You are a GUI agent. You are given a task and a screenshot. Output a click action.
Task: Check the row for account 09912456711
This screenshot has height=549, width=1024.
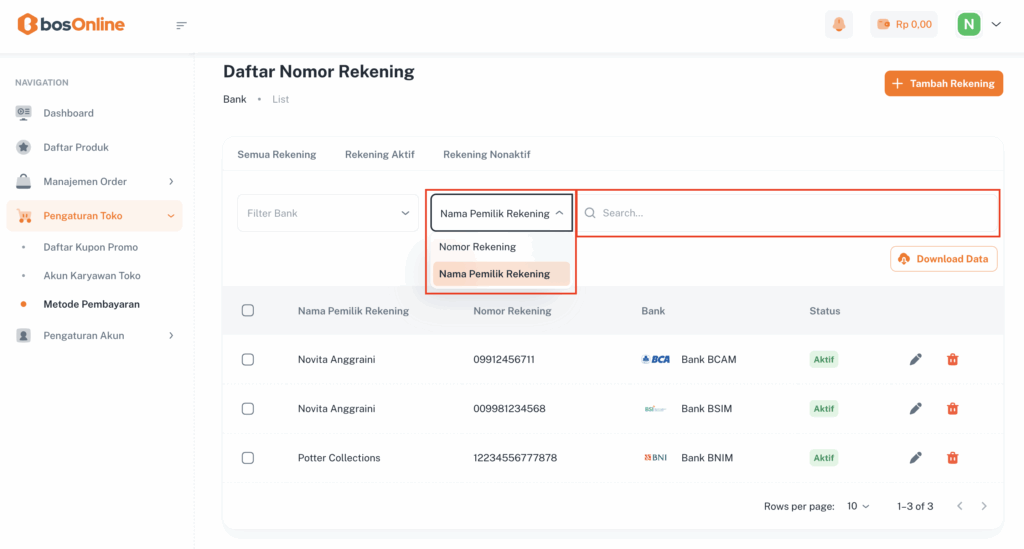click(x=248, y=359)
